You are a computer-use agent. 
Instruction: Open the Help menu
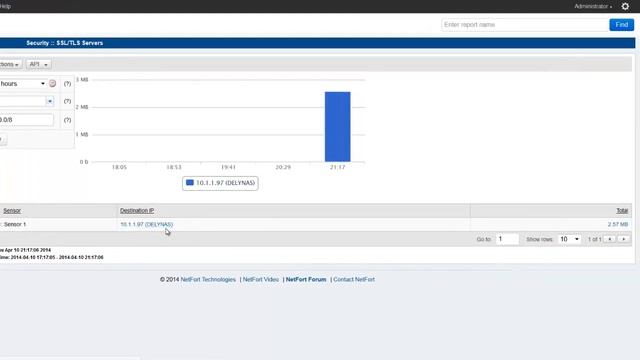[x=5, y=6]
